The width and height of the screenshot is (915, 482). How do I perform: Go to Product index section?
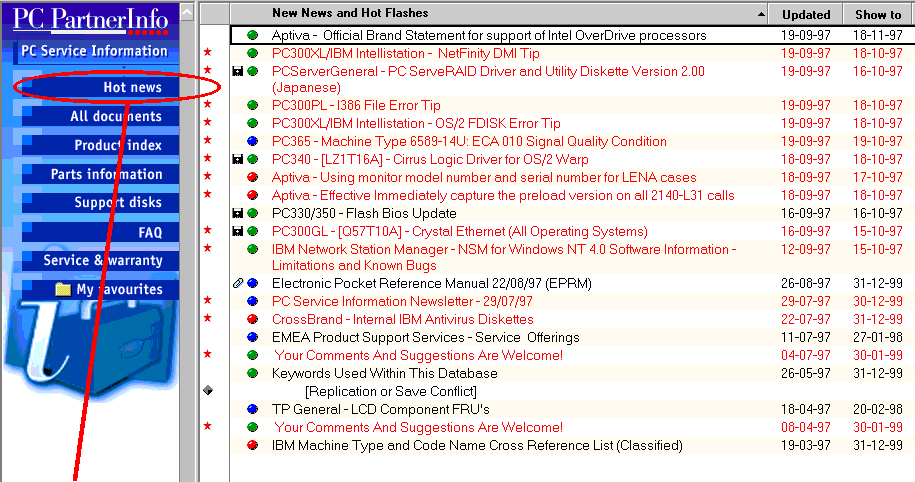pyautogui.click(x=118, y=145)
